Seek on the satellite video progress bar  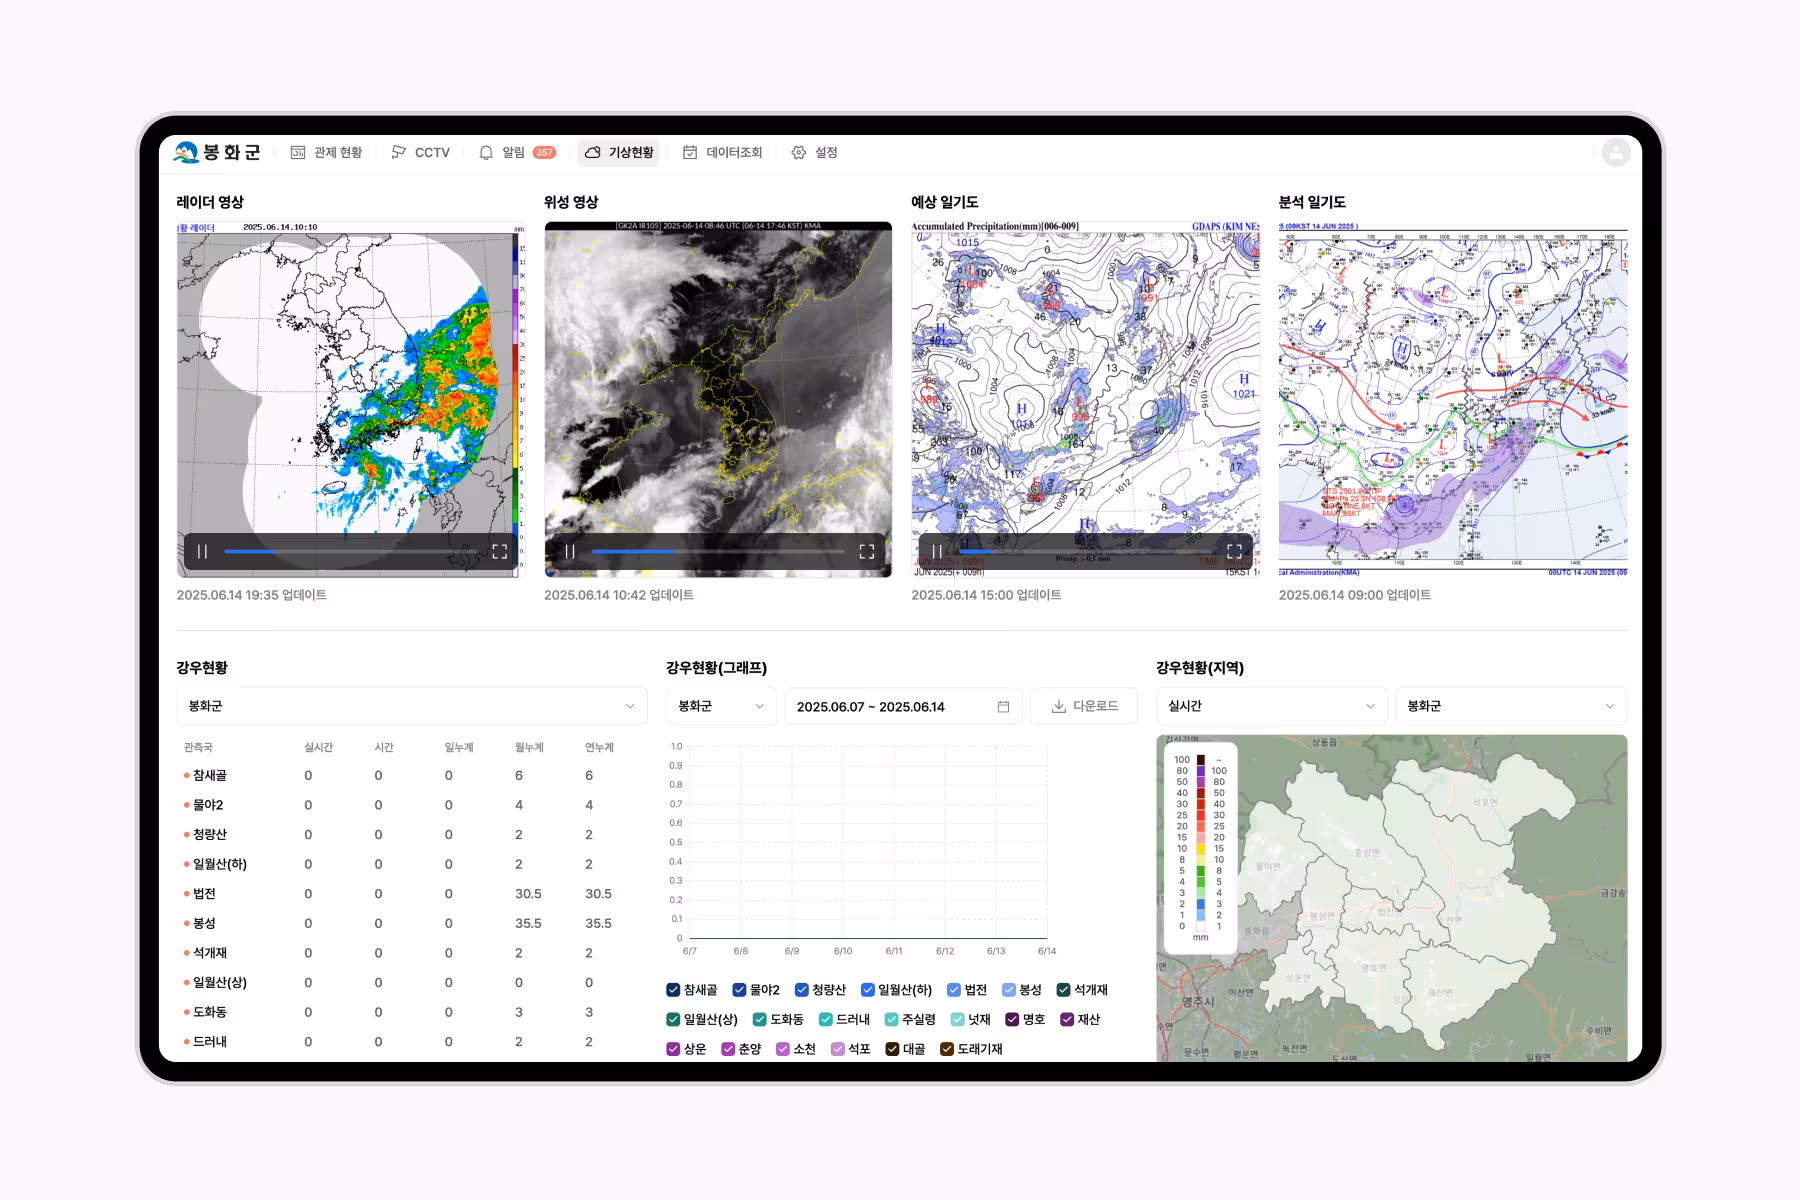coord(717,551)
